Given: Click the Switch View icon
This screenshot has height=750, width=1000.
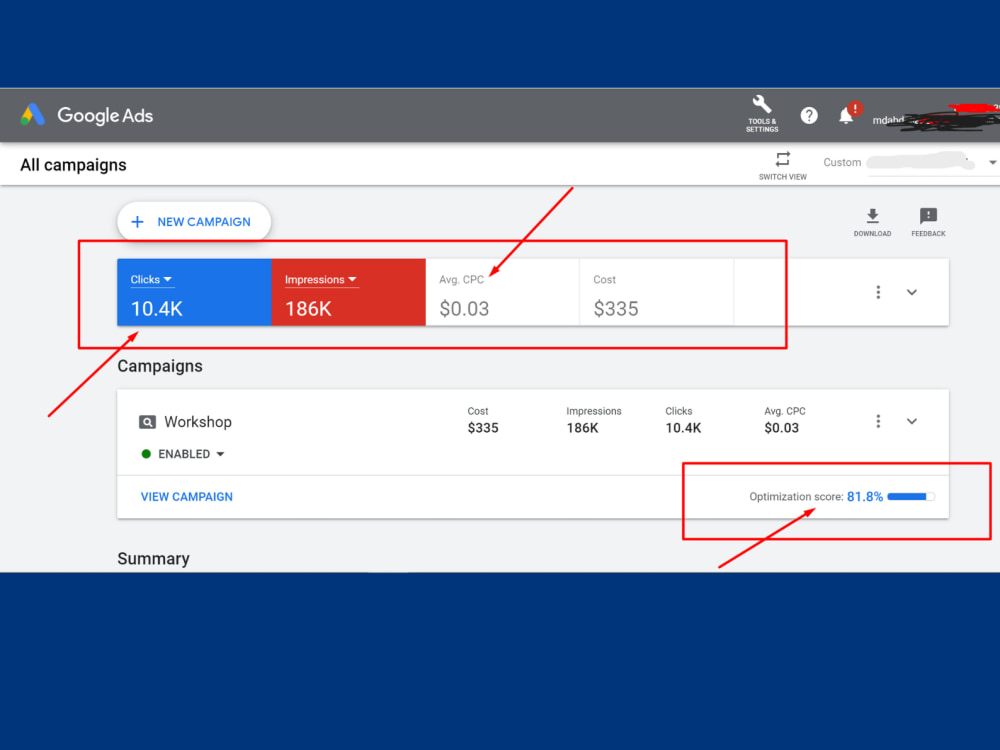Looking at the screenshot, I should point(783,159).
